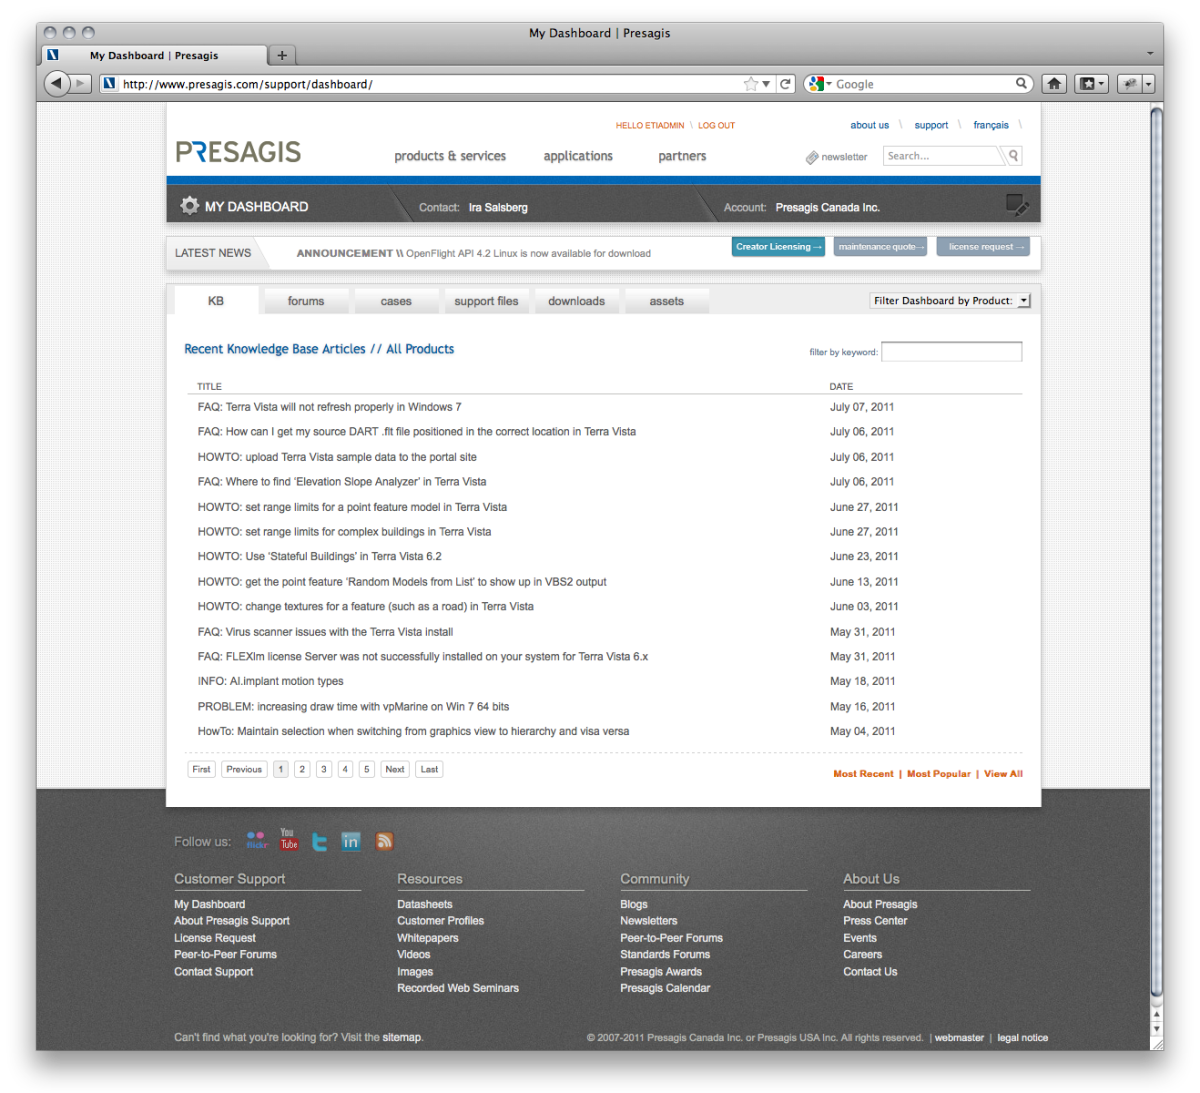Click the Presagis logo
The height and width of the screenshot is (1093, 1200).
click(x=238, y=152)
